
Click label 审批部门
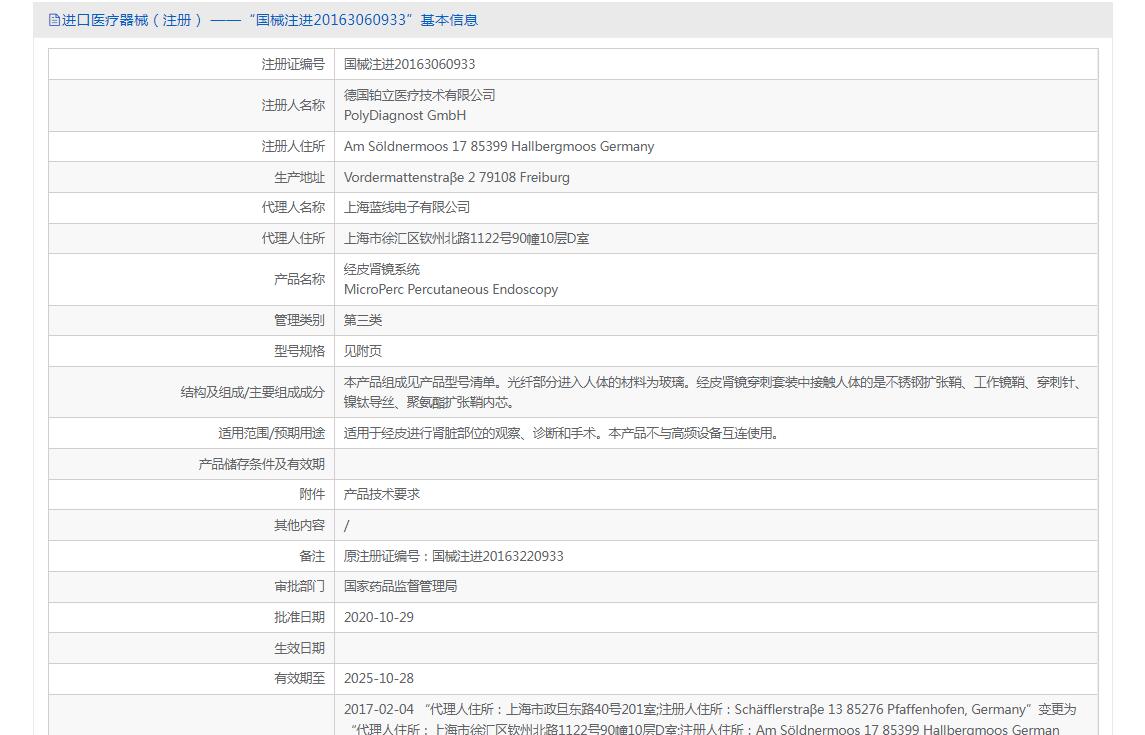299,586
